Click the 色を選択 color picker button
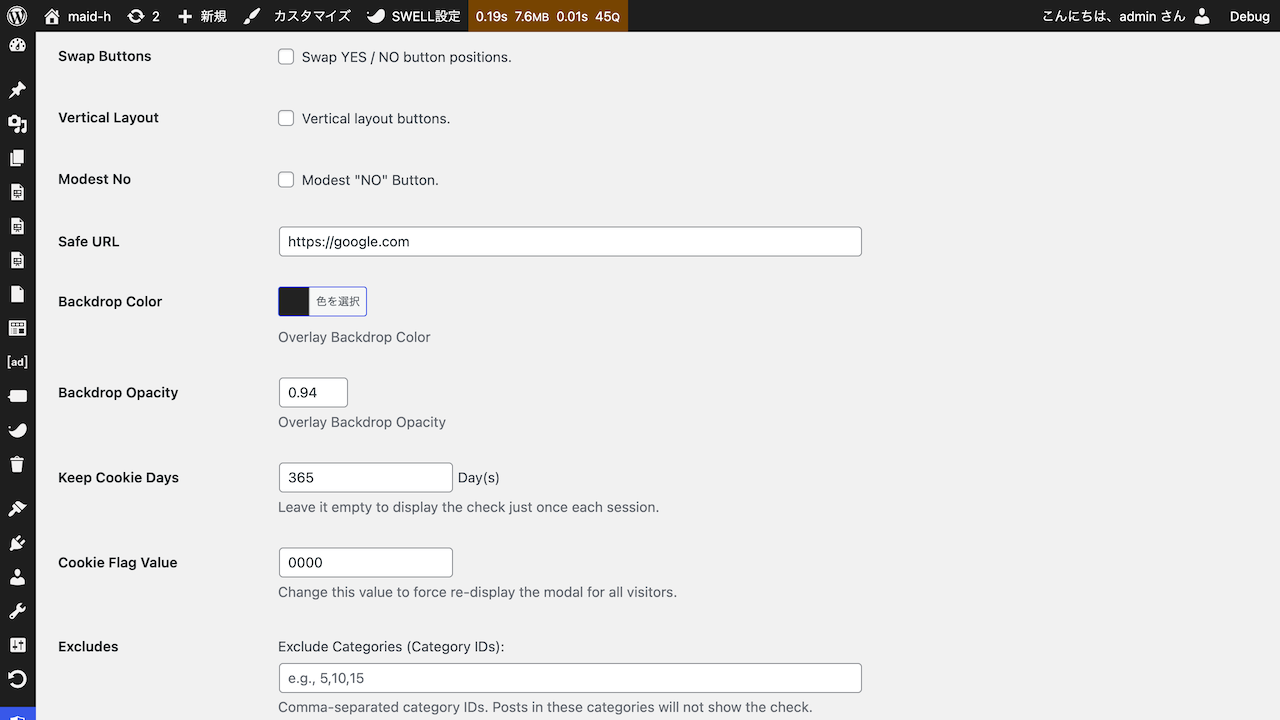1280x720 pixels. (x=337, y=301)
